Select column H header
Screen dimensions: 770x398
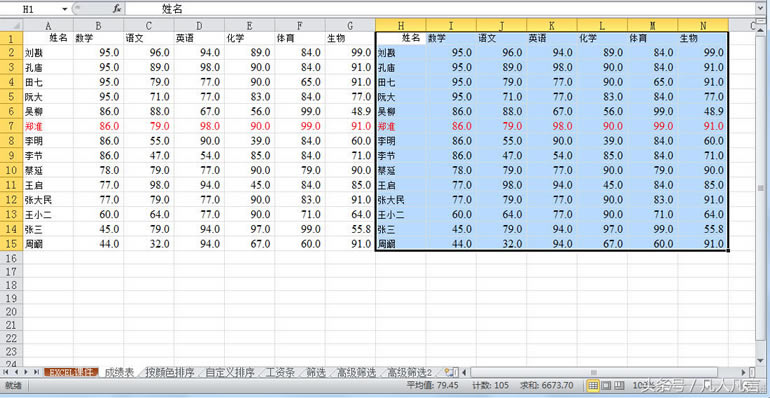pos(401,25)
